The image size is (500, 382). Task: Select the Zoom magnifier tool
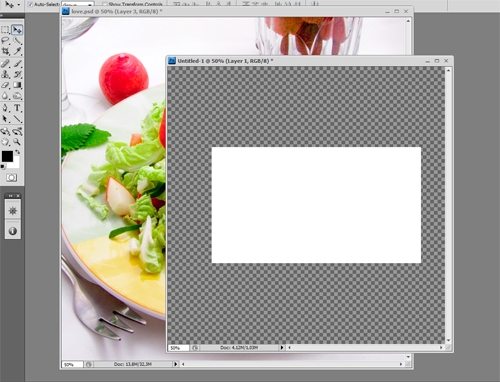pos(17,142)
